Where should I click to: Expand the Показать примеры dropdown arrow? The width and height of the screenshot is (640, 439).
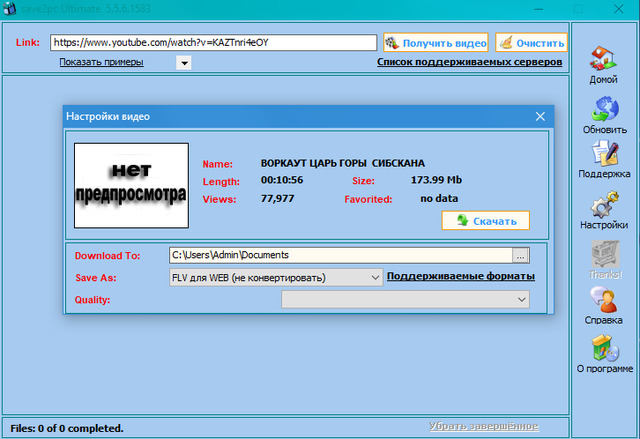point(184,63)
